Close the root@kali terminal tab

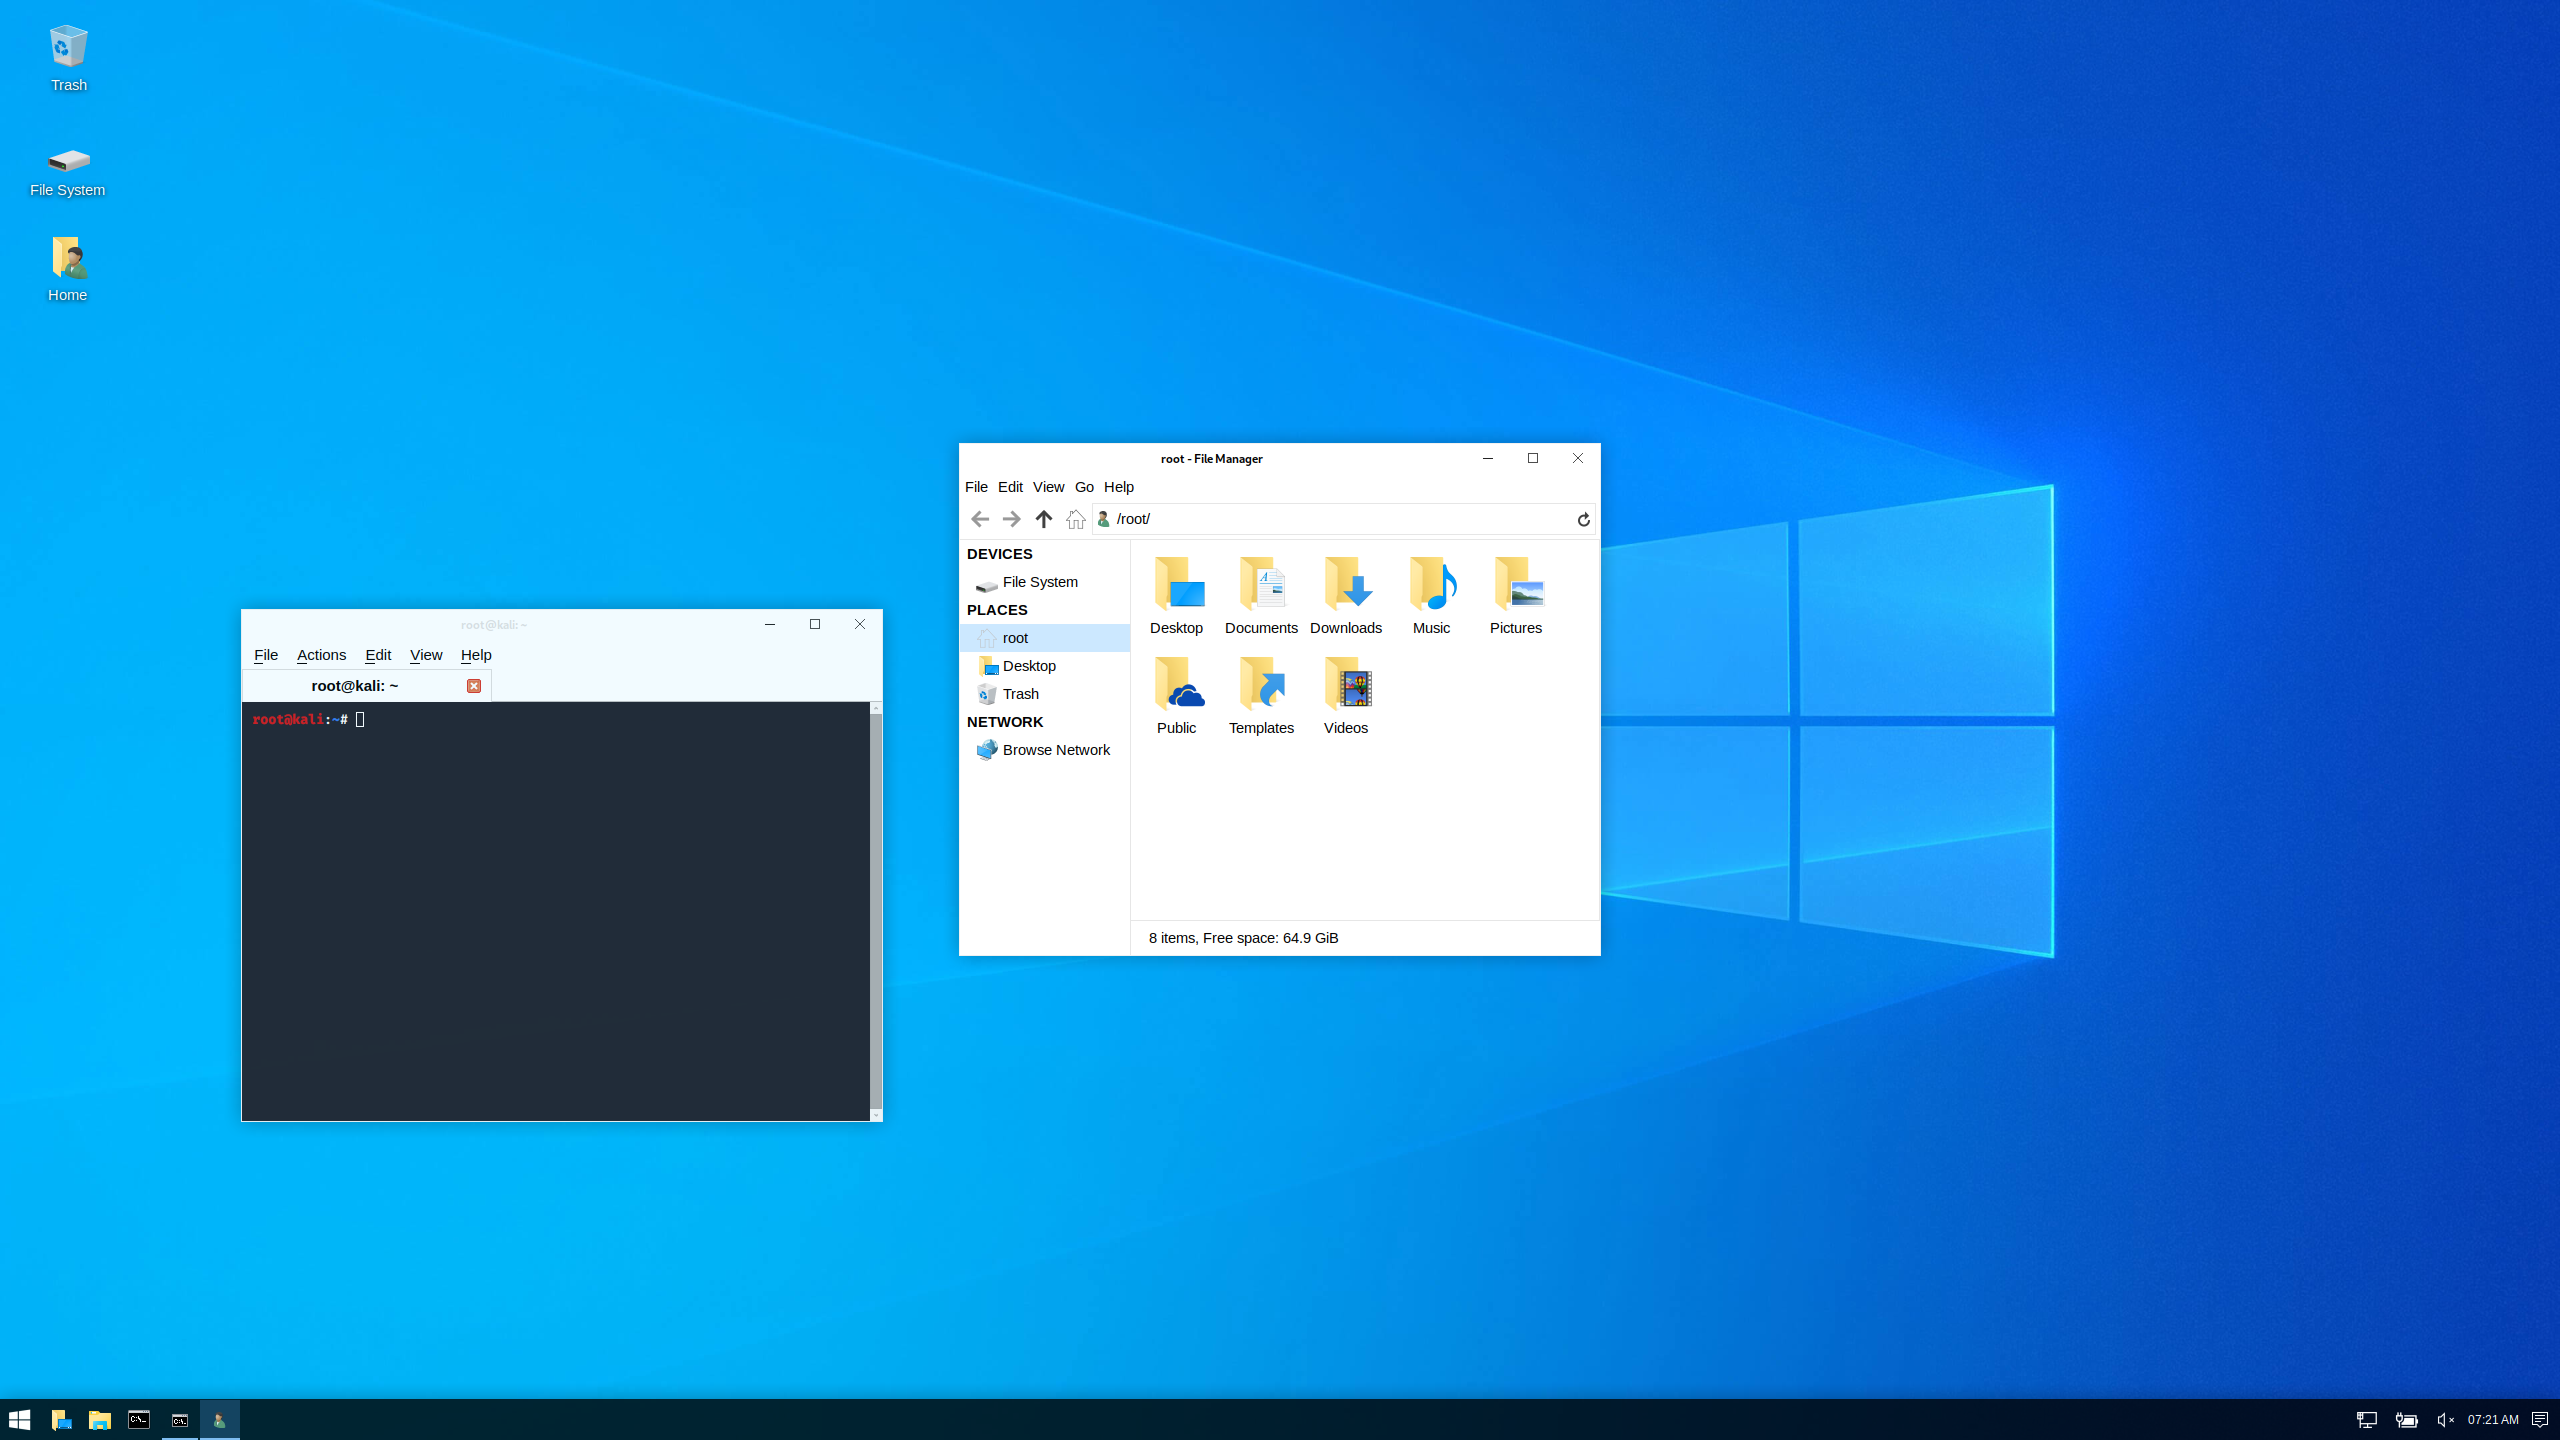(x=473, y=685)
